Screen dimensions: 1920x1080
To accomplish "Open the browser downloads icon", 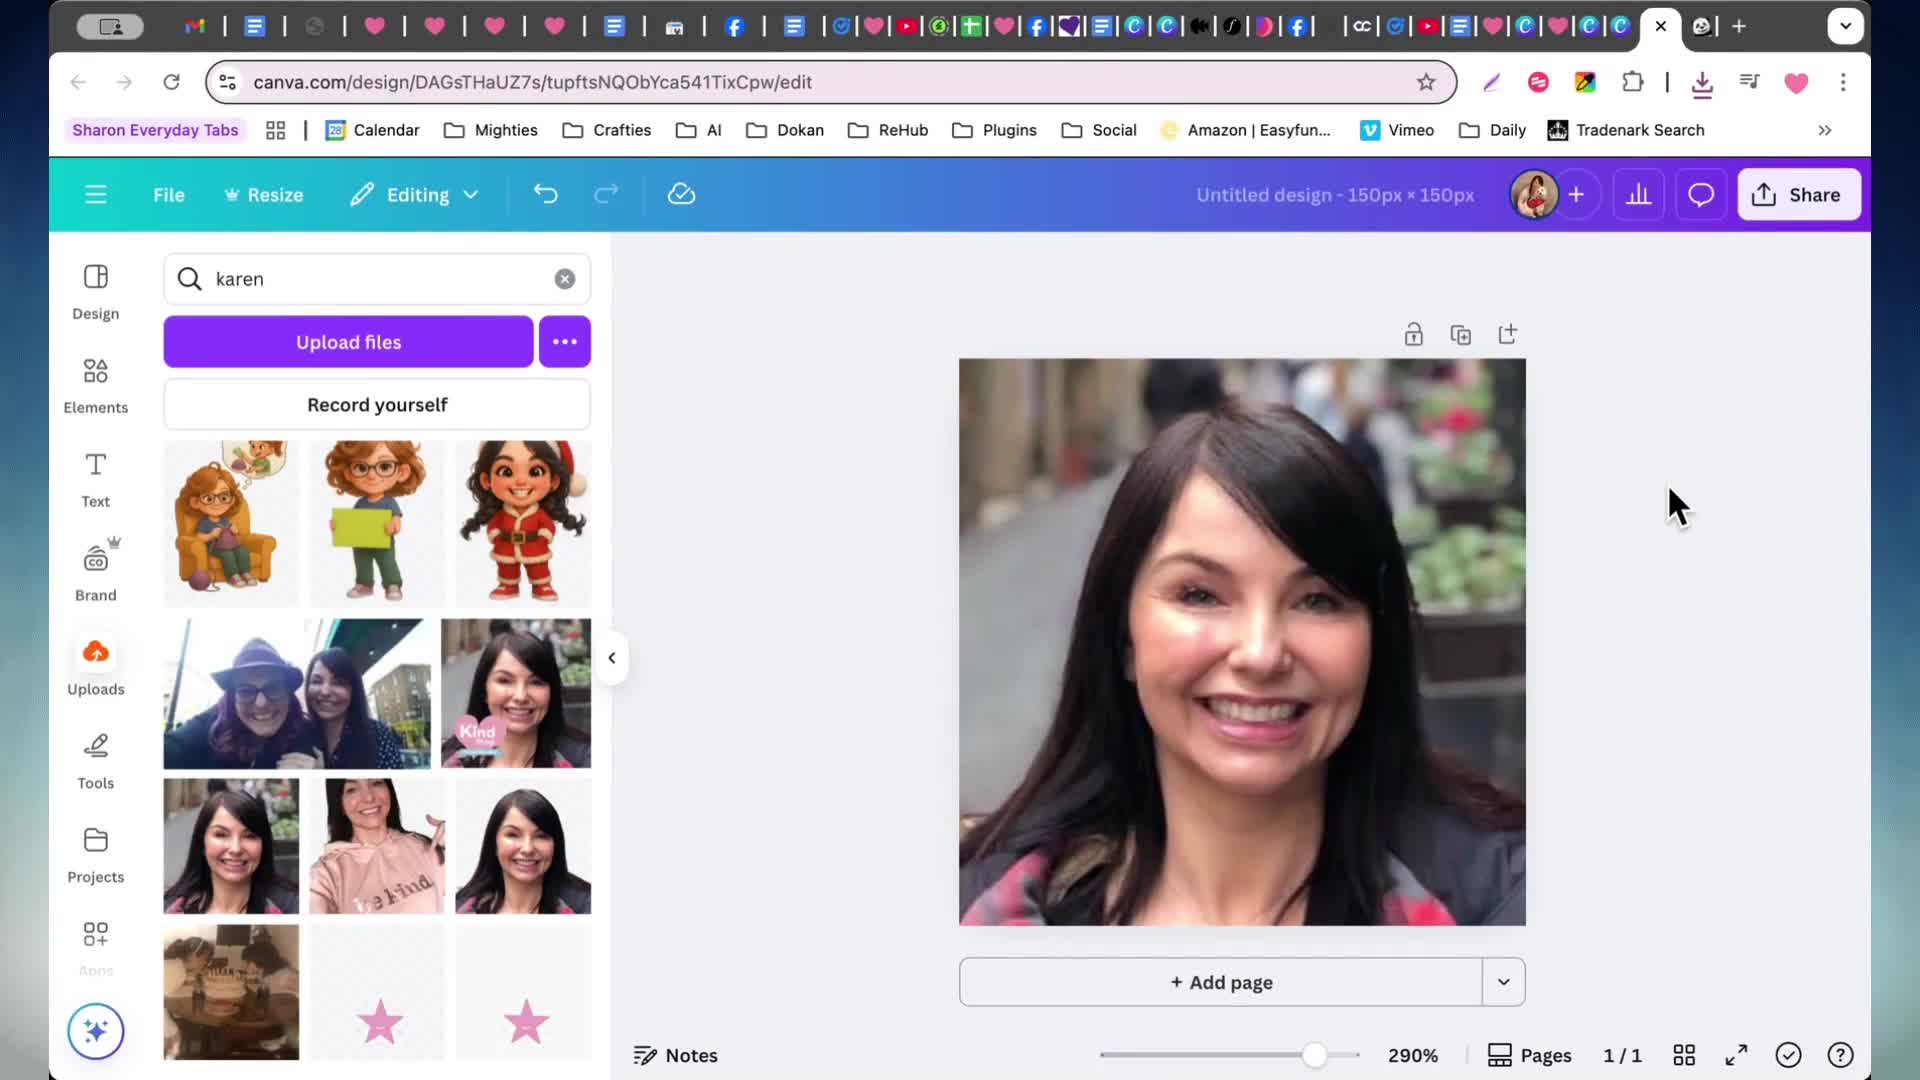I will (1702, 83).
